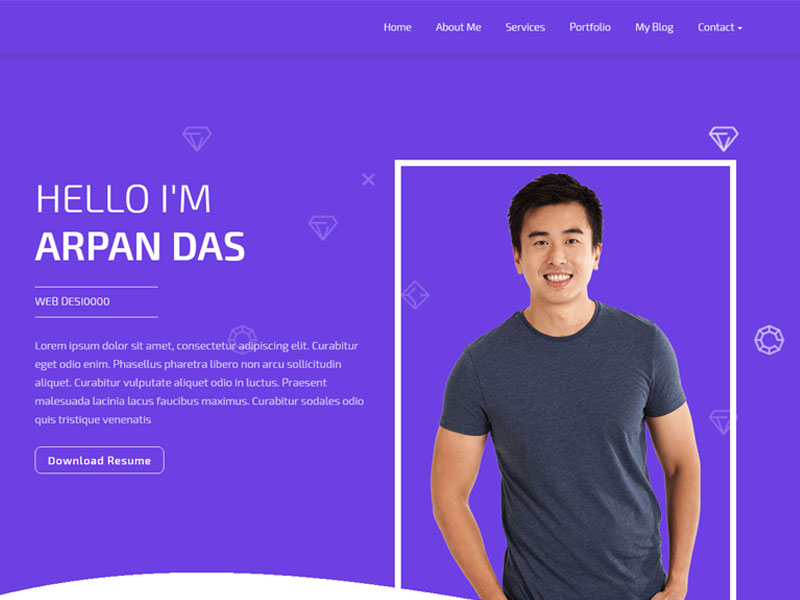Go to the About Me section
Image resolution: width=800 pixels, height=600 pixels.
458,28
